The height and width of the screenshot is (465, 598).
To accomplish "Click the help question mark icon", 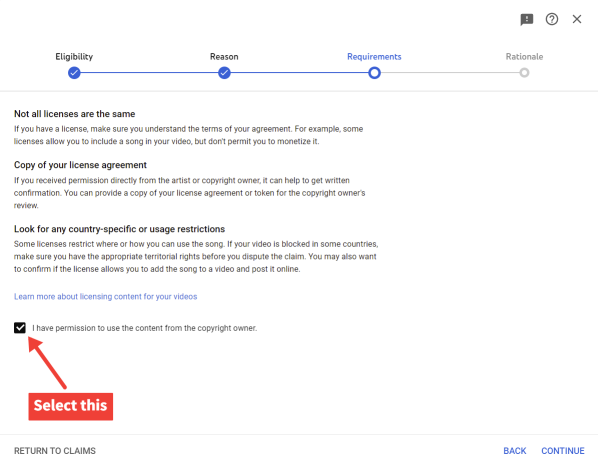I will 551,19.
